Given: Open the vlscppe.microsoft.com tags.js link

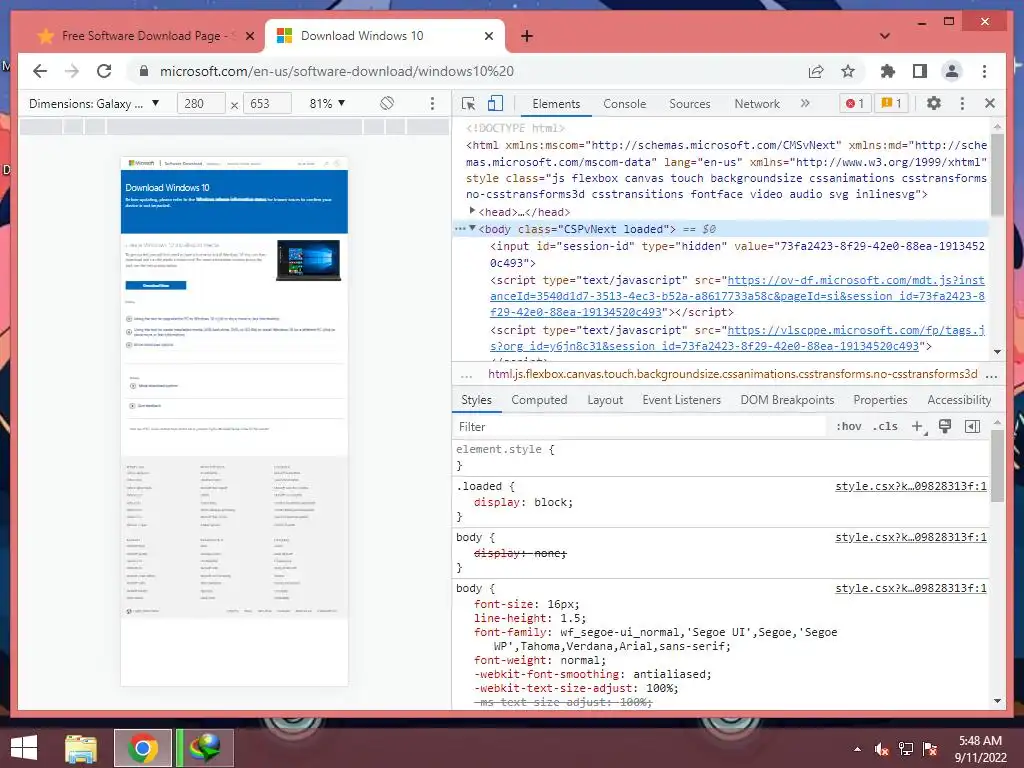Looking at the screenshot, I should pyautogui.click(x=737, y=338).
